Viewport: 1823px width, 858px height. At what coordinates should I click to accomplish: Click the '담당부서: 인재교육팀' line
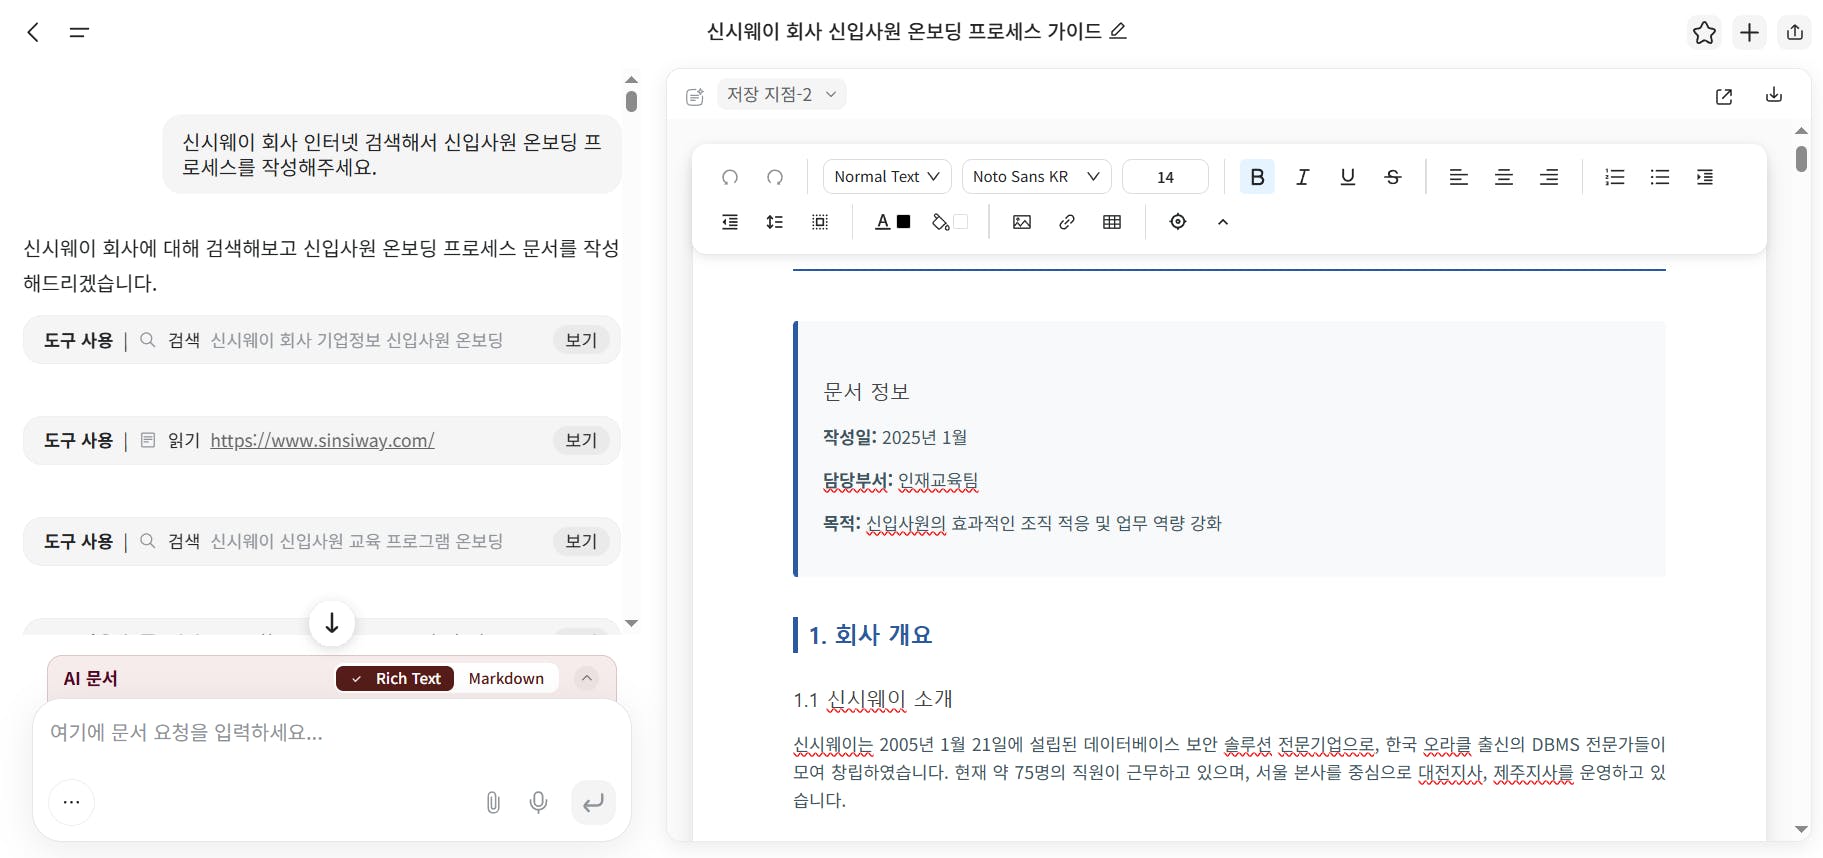[x=900, y=481]
